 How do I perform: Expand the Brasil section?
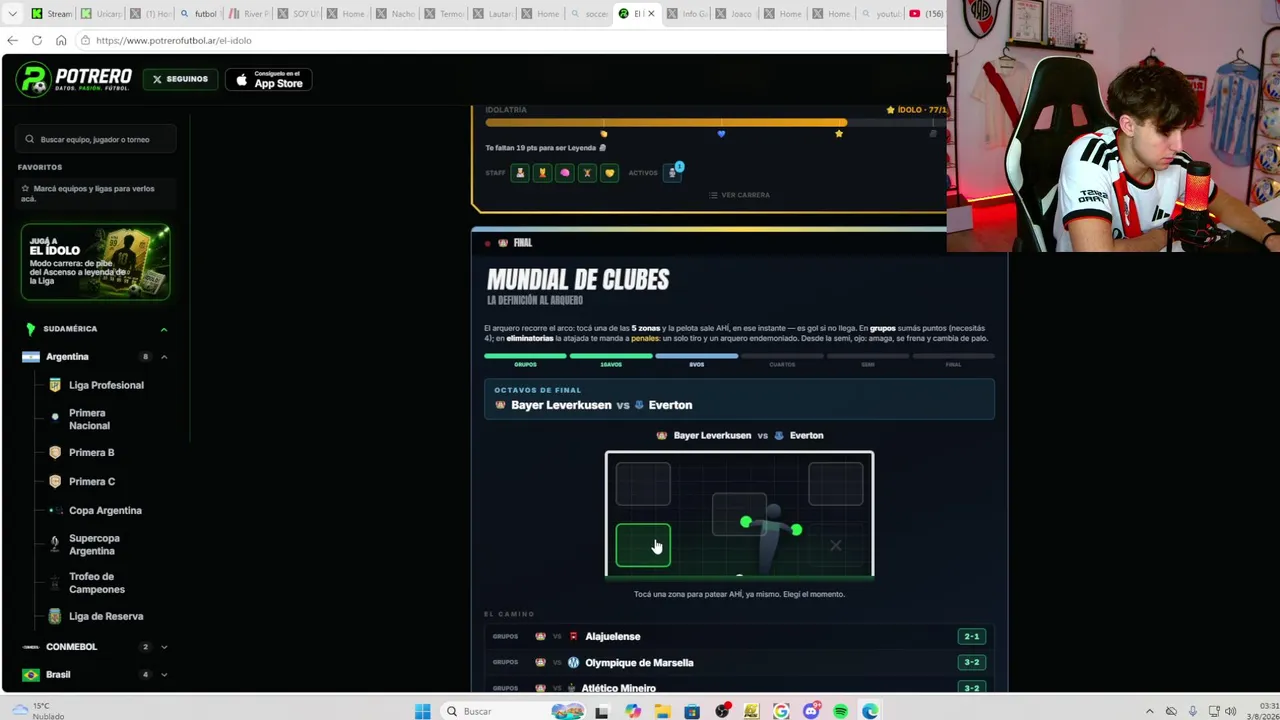[164, 675]
